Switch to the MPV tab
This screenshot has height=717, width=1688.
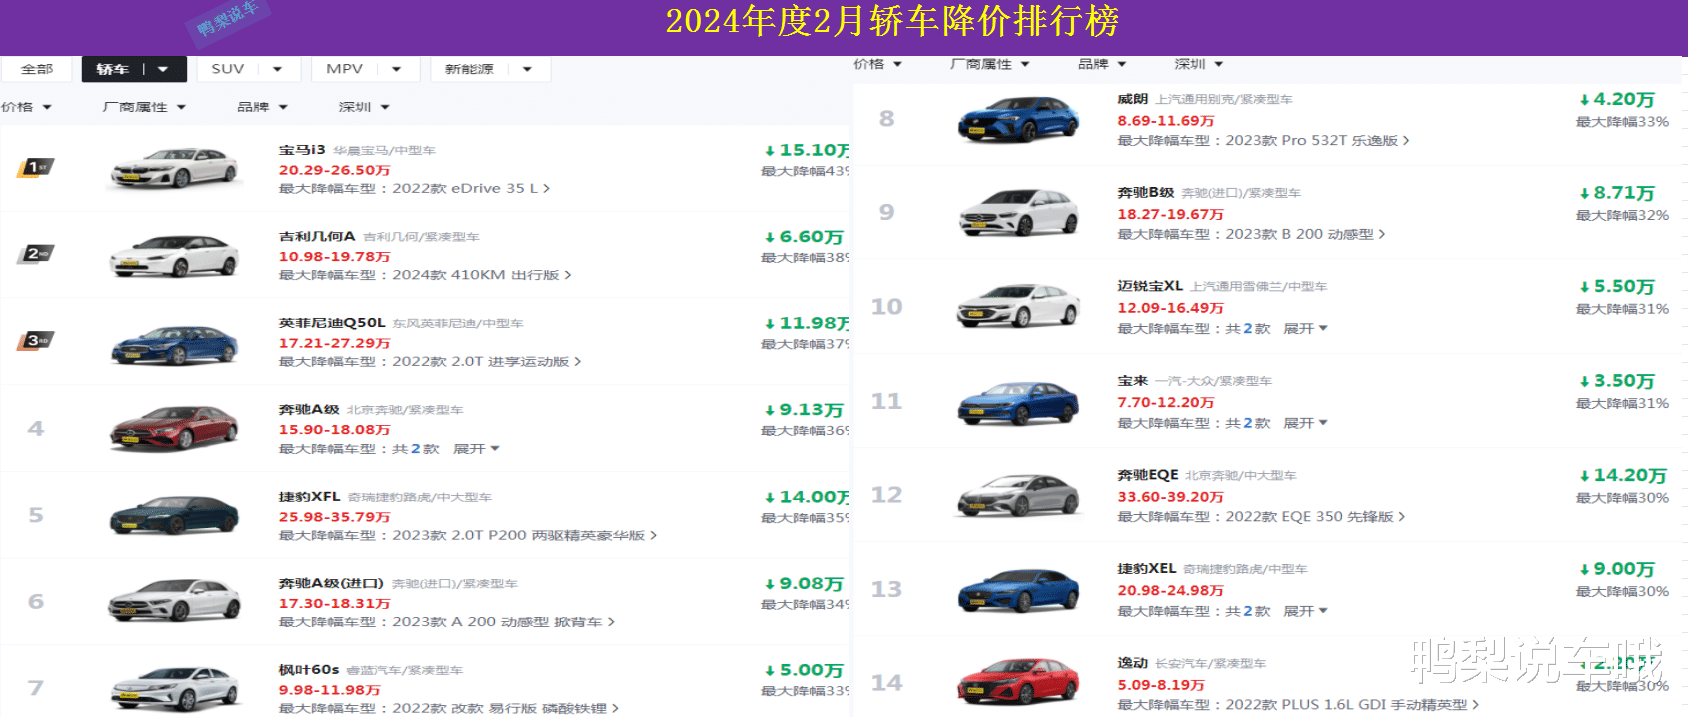tap(344, 69)
